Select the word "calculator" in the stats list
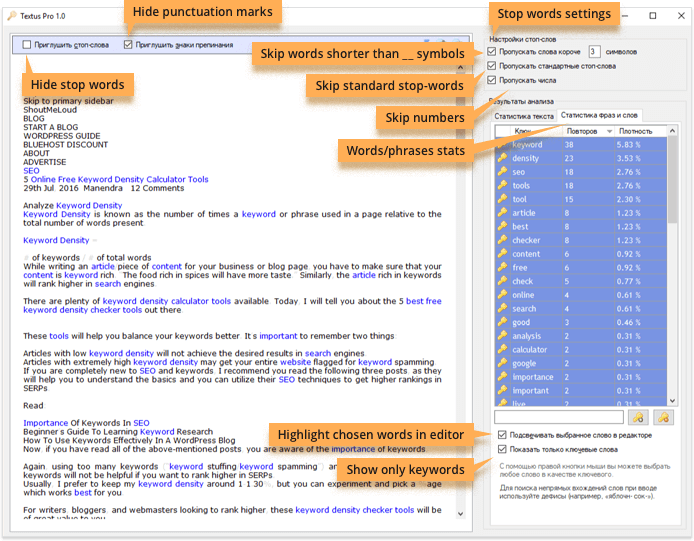694x541 pixels. (x=529, y=350)
